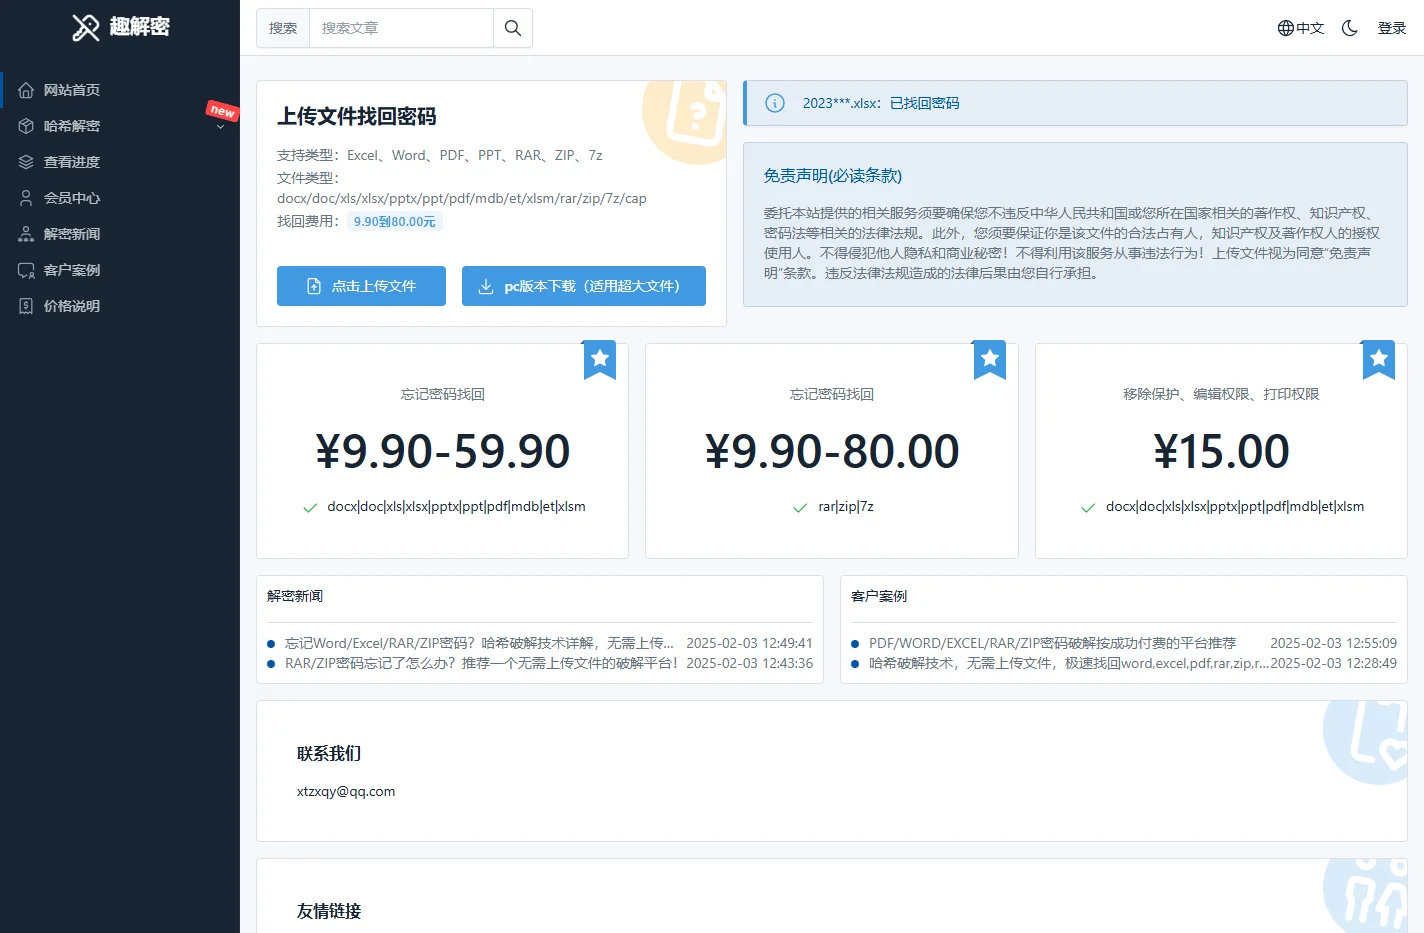
Task: Open case 哈希破解技术，无需上传文件 article
Action: (x=1069, y=663)
